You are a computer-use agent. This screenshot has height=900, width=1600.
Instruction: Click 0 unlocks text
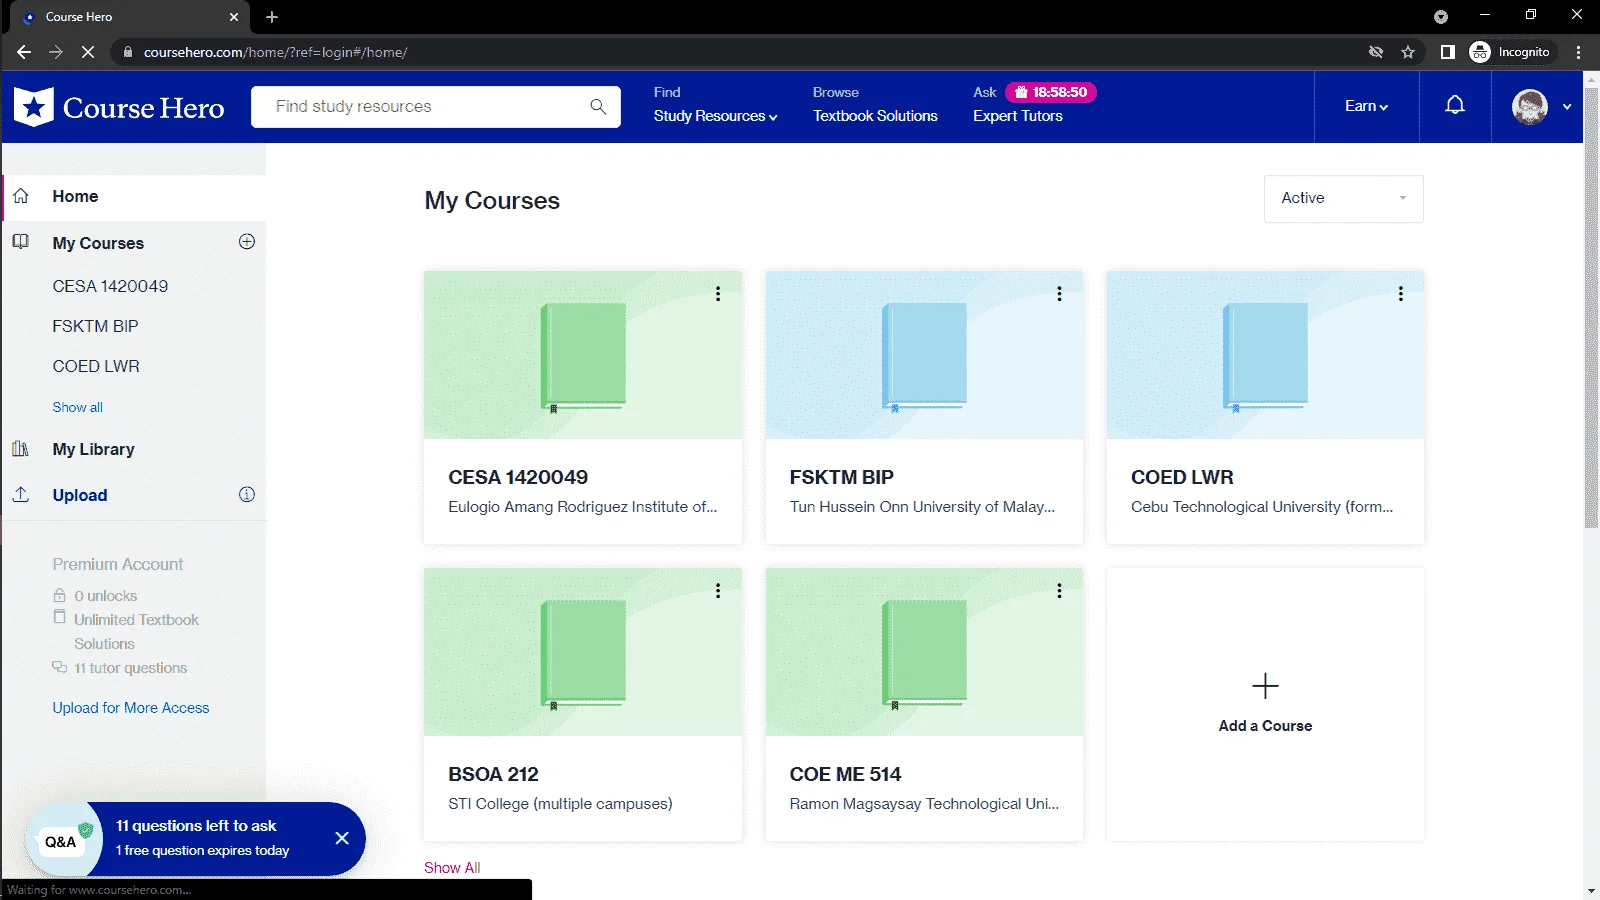105,596
